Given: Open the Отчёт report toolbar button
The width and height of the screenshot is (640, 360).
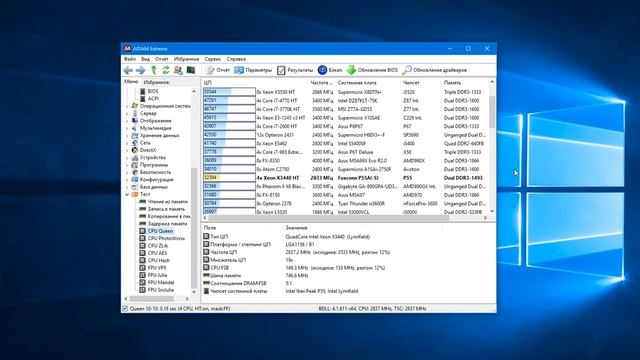Looking at the screenshot, I should (218, 70).
